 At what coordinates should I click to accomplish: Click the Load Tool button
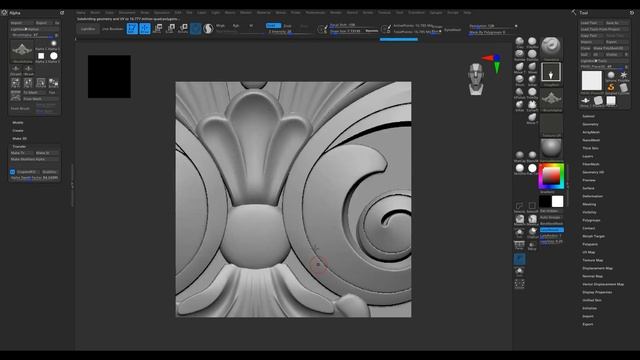pos(591,23)
